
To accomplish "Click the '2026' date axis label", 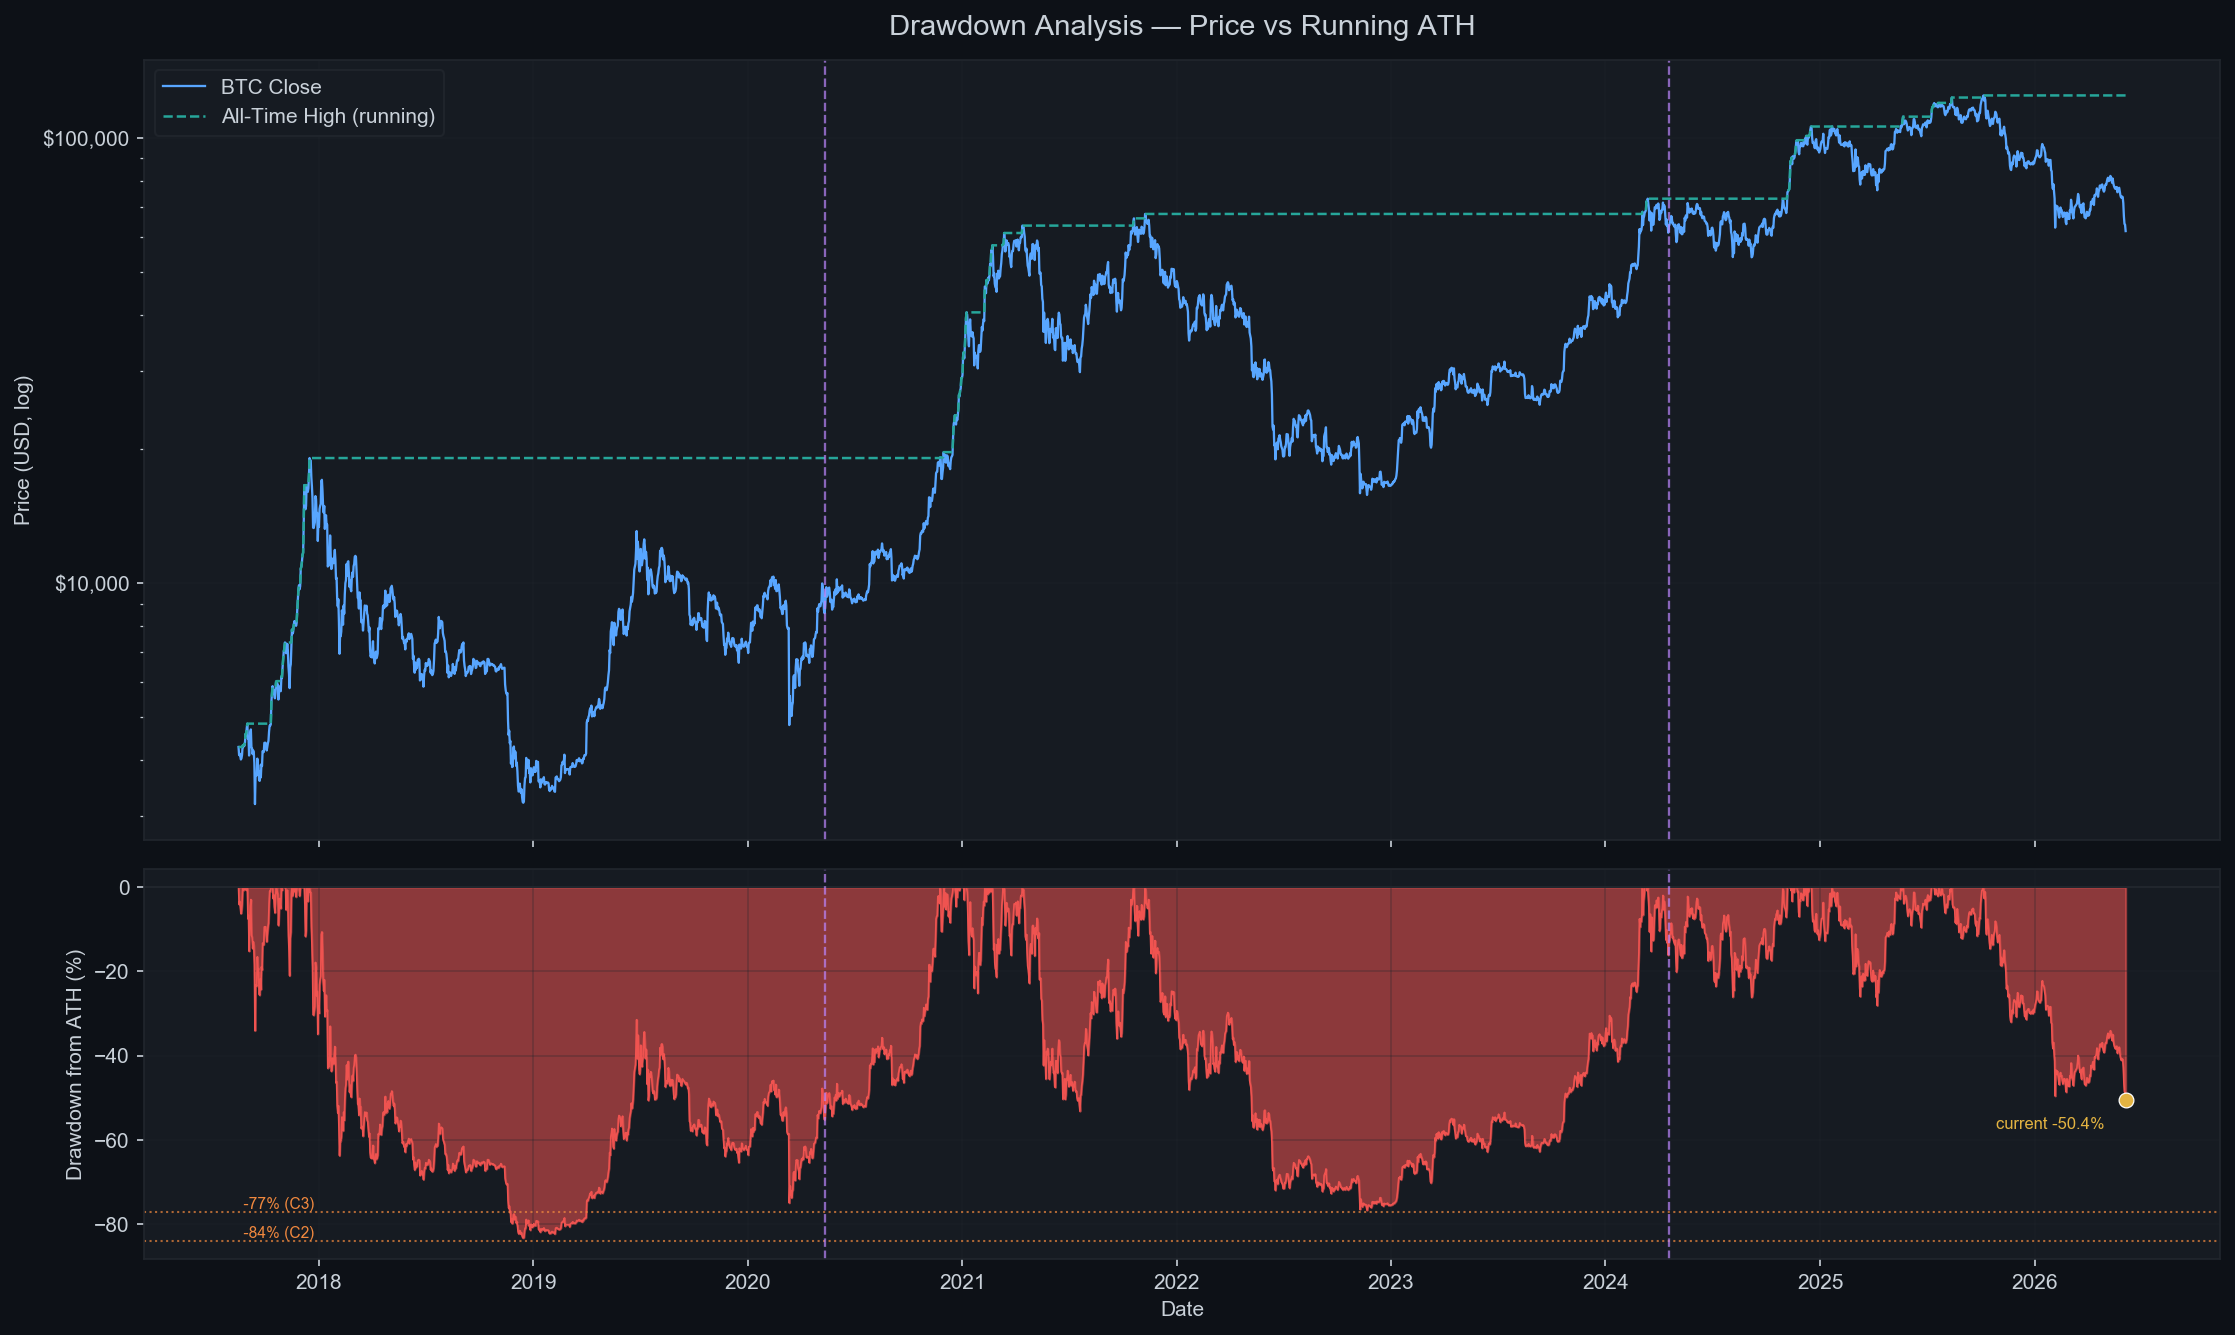I will pos(2034,1282).
